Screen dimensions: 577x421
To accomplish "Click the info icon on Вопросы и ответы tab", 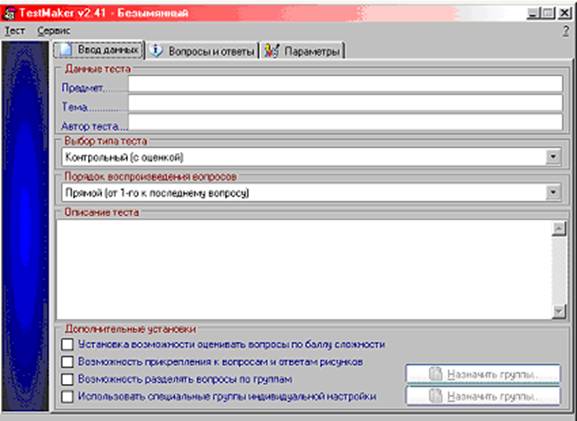I will 156,50.
